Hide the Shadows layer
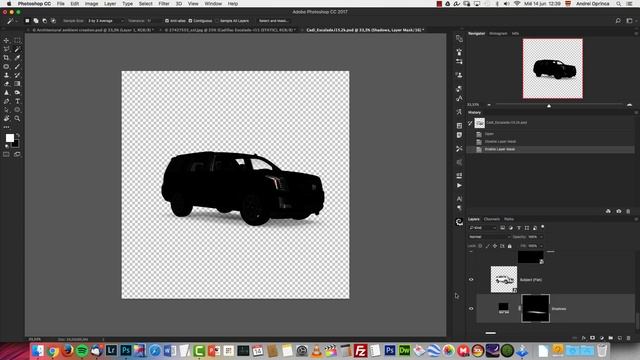The width and height of the screenshot is (640, 360). coord(471,309)
